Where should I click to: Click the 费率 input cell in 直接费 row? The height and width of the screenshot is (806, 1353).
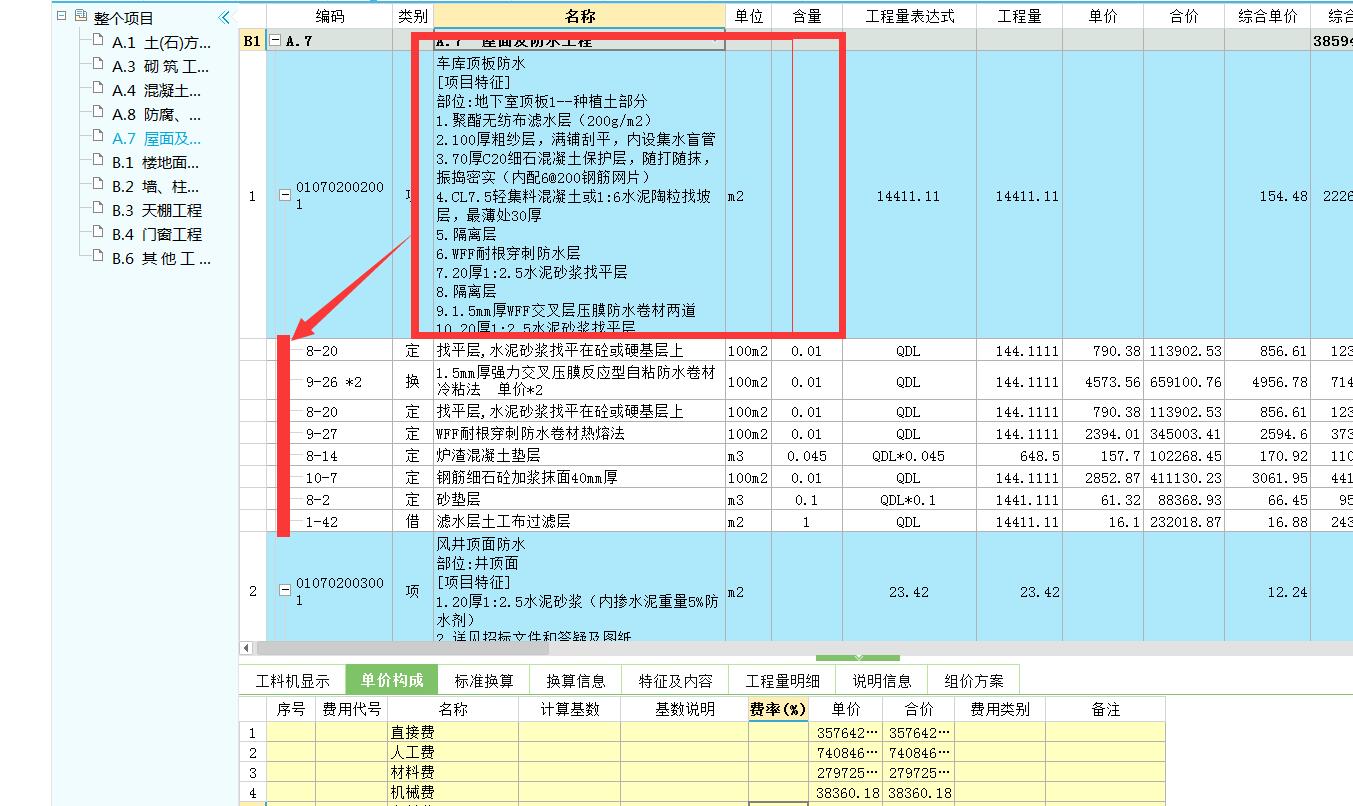tap(778, 732)
